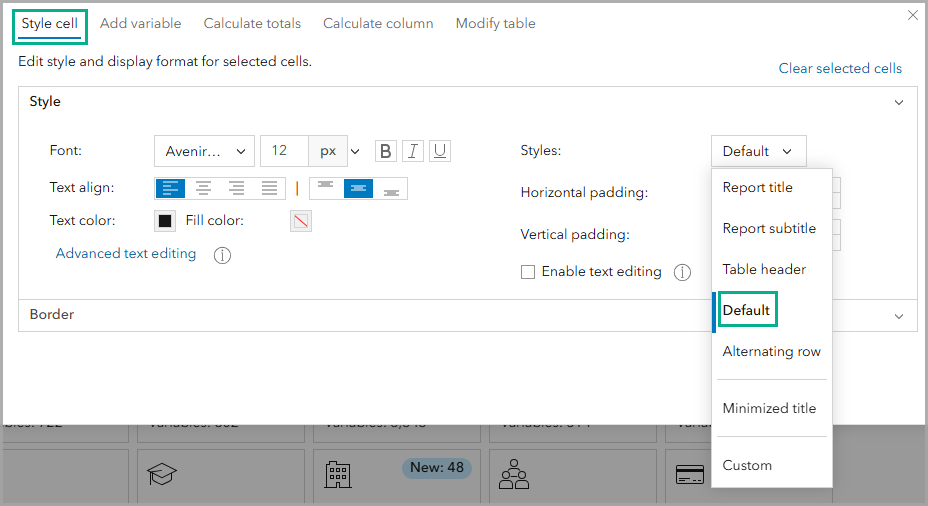Open the fill color swatch

coord(301,221)
